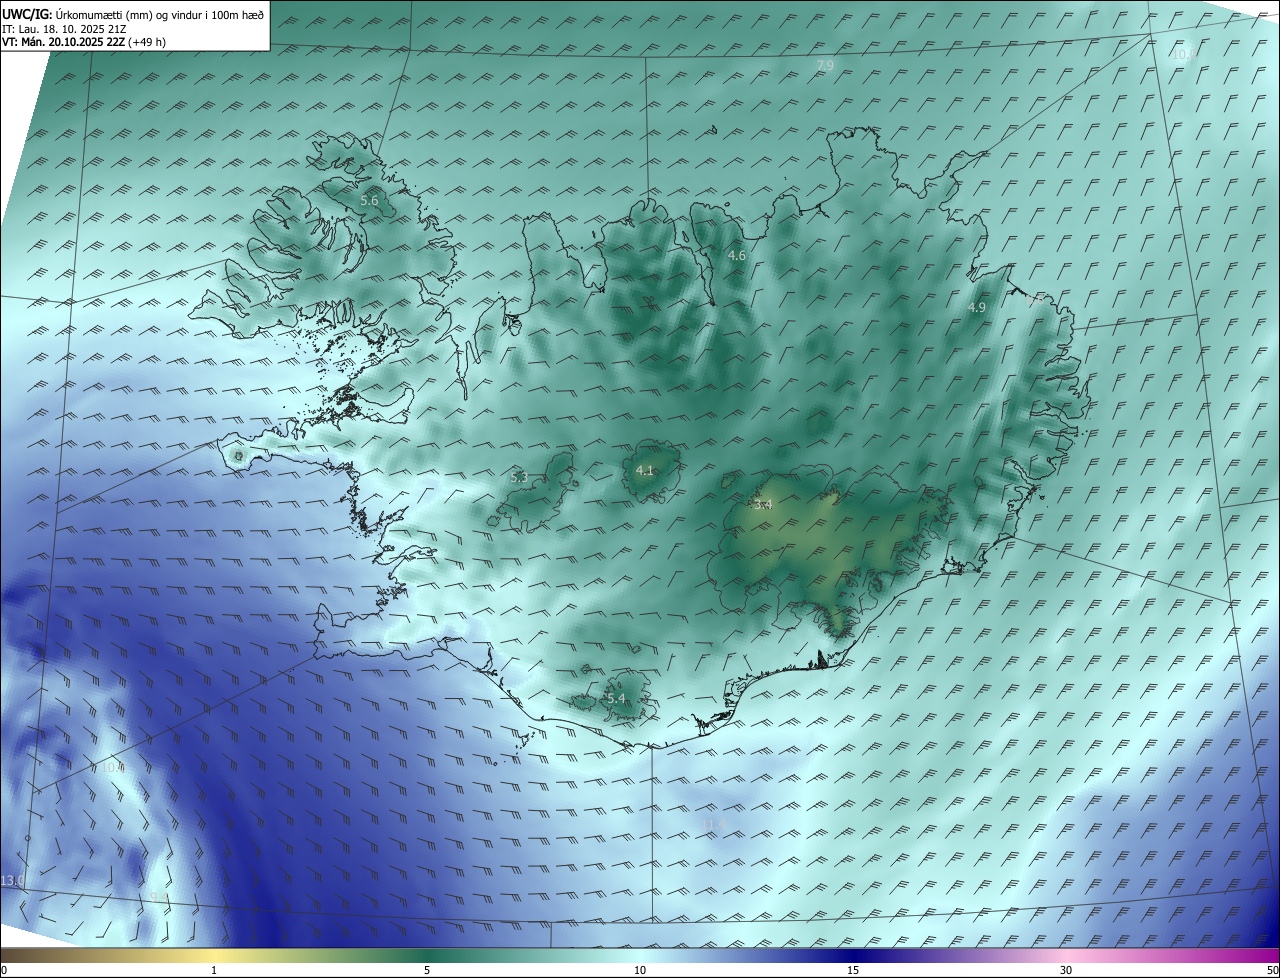The width and height of the screenshot is (1280, 978).
Task: Click the color scale tick label 1
Action: (214, 970)
